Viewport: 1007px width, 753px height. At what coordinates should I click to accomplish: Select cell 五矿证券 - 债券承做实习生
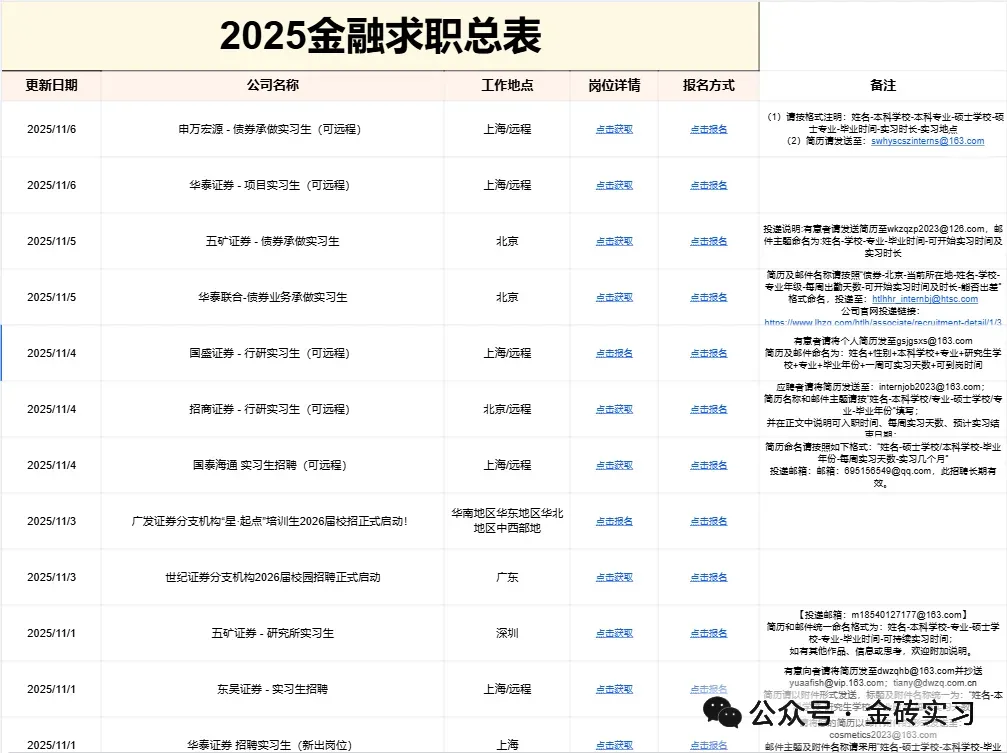[x=272, y=241]
